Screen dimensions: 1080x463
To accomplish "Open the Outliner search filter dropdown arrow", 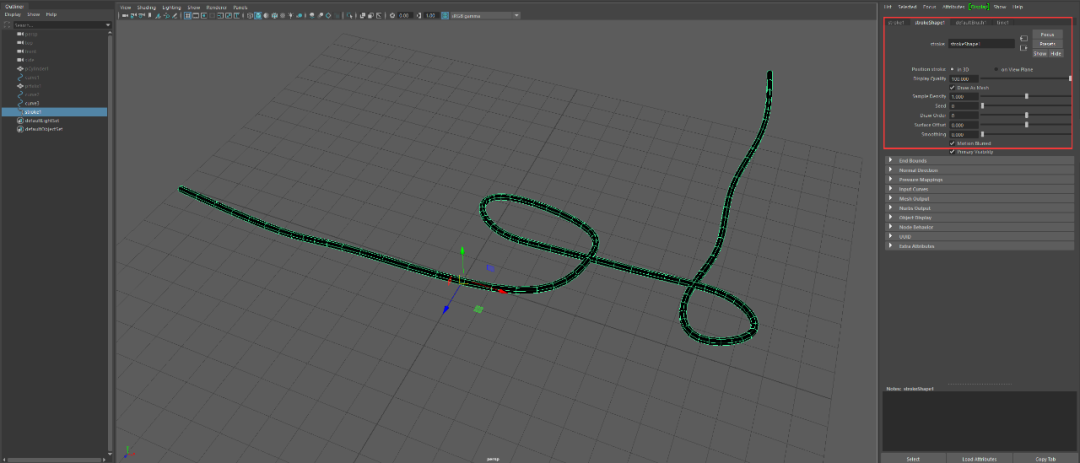I will [108, 25].
